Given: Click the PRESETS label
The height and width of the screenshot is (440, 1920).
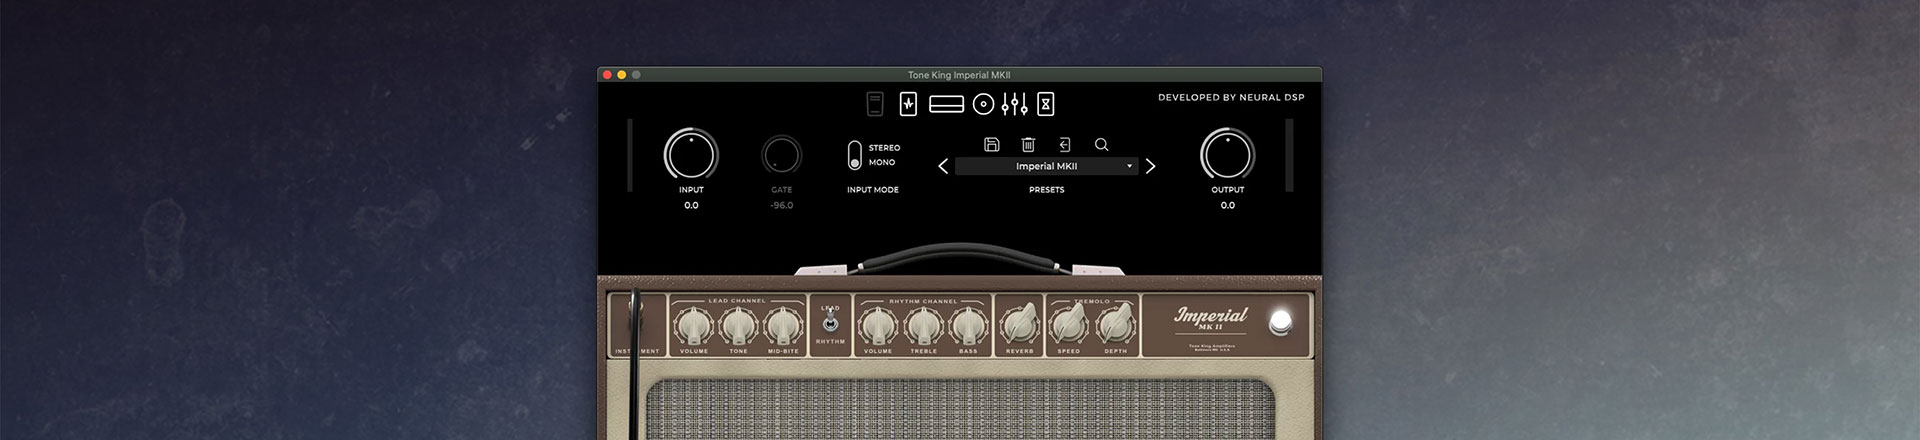Looking at the screenshot, I should click(x=1046, y=190).
